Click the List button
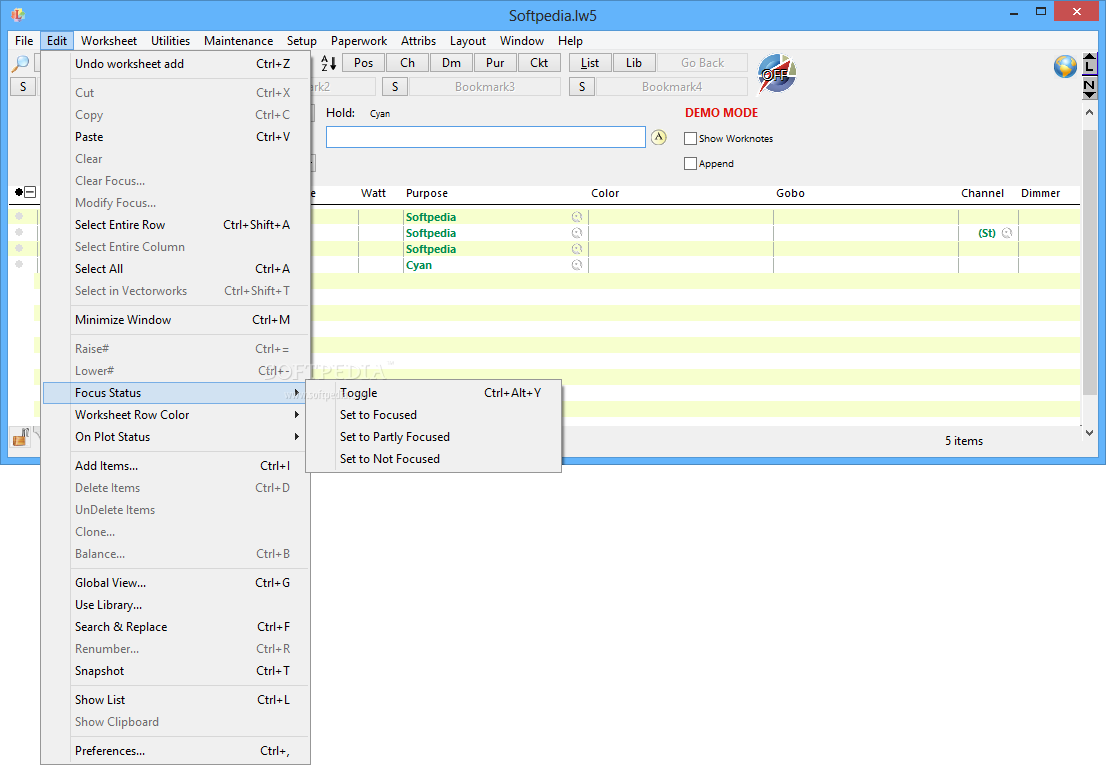This screenshot has width=1106, height=765. (590, 63)
